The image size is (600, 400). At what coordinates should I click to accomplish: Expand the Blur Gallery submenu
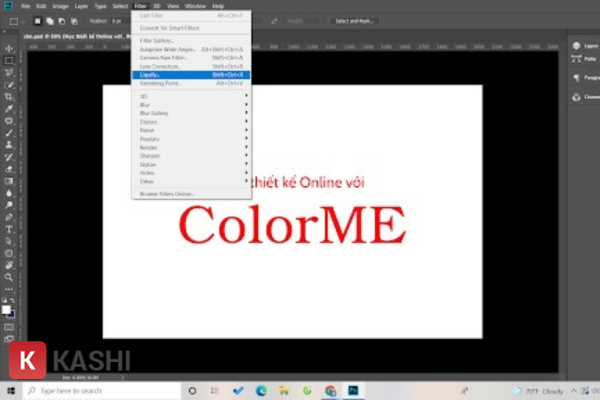pos(191,113)
